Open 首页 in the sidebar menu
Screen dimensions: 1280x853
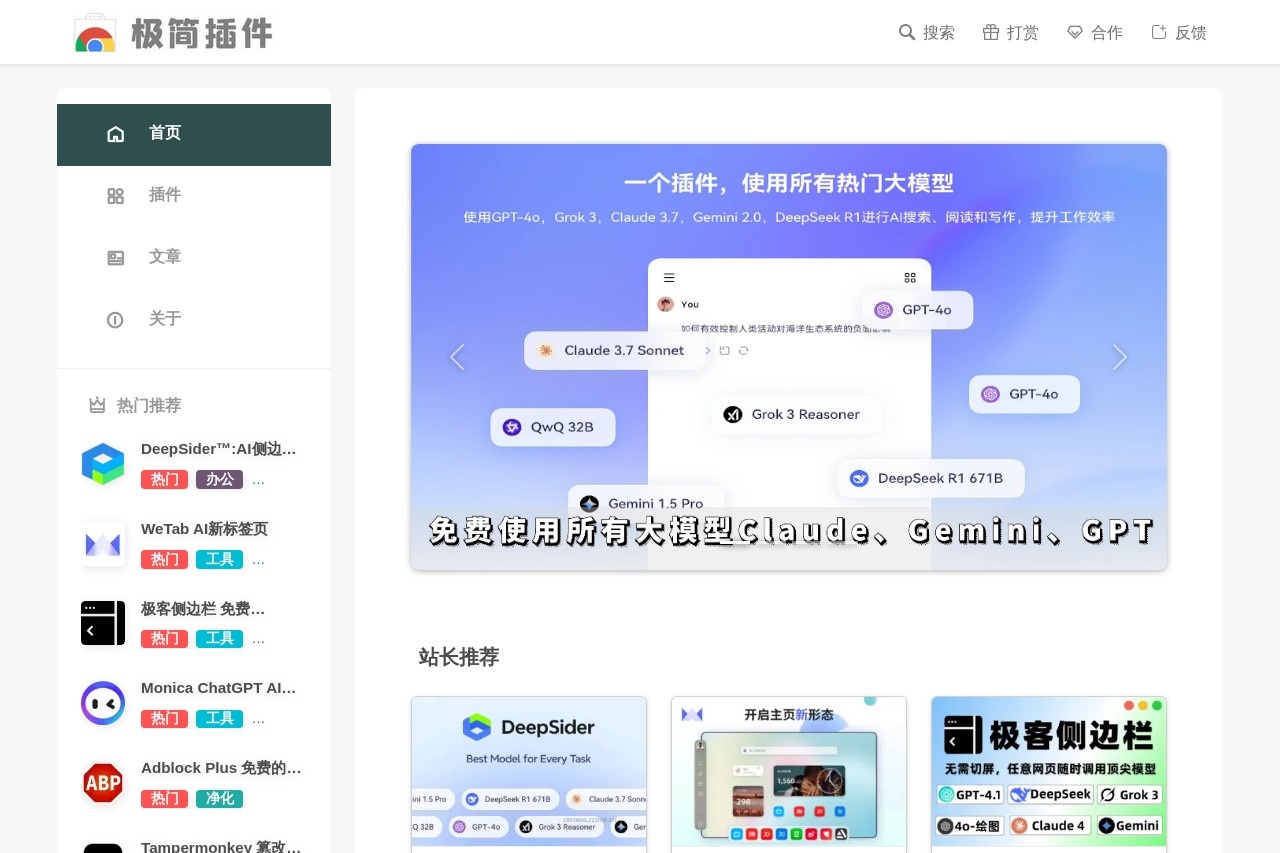pos(194,135)
